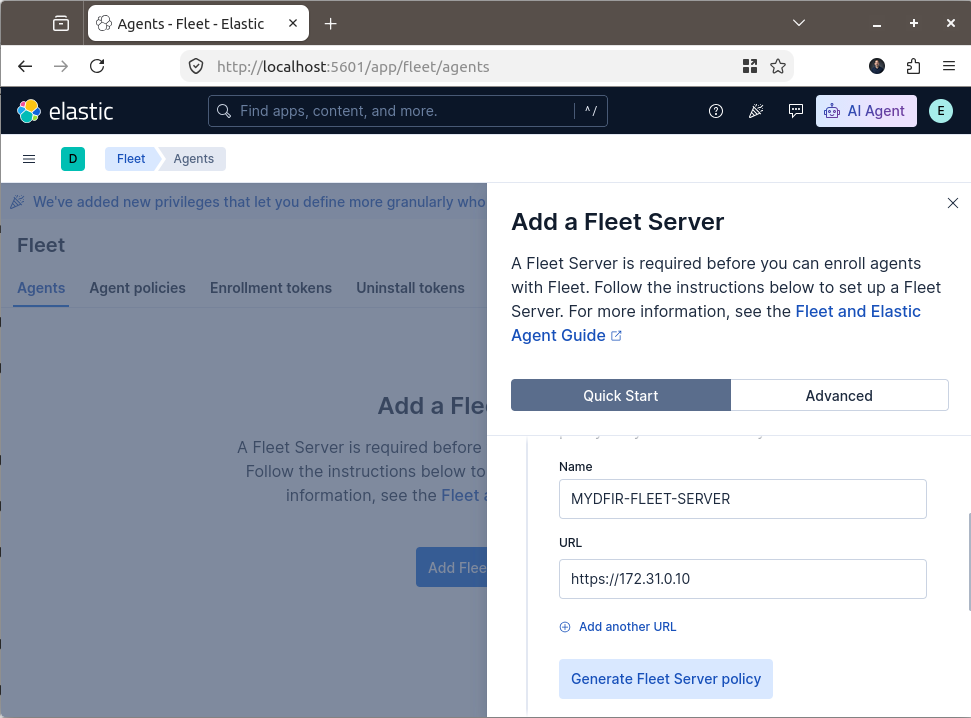Click the site security shield icon
The image size is (971, 718).
(196, 66)
